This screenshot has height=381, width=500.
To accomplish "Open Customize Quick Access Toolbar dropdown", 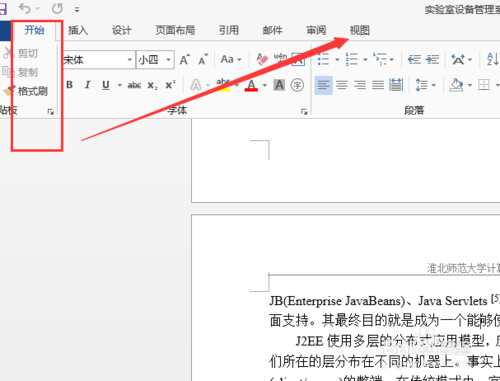I will [x=77, y=10].
